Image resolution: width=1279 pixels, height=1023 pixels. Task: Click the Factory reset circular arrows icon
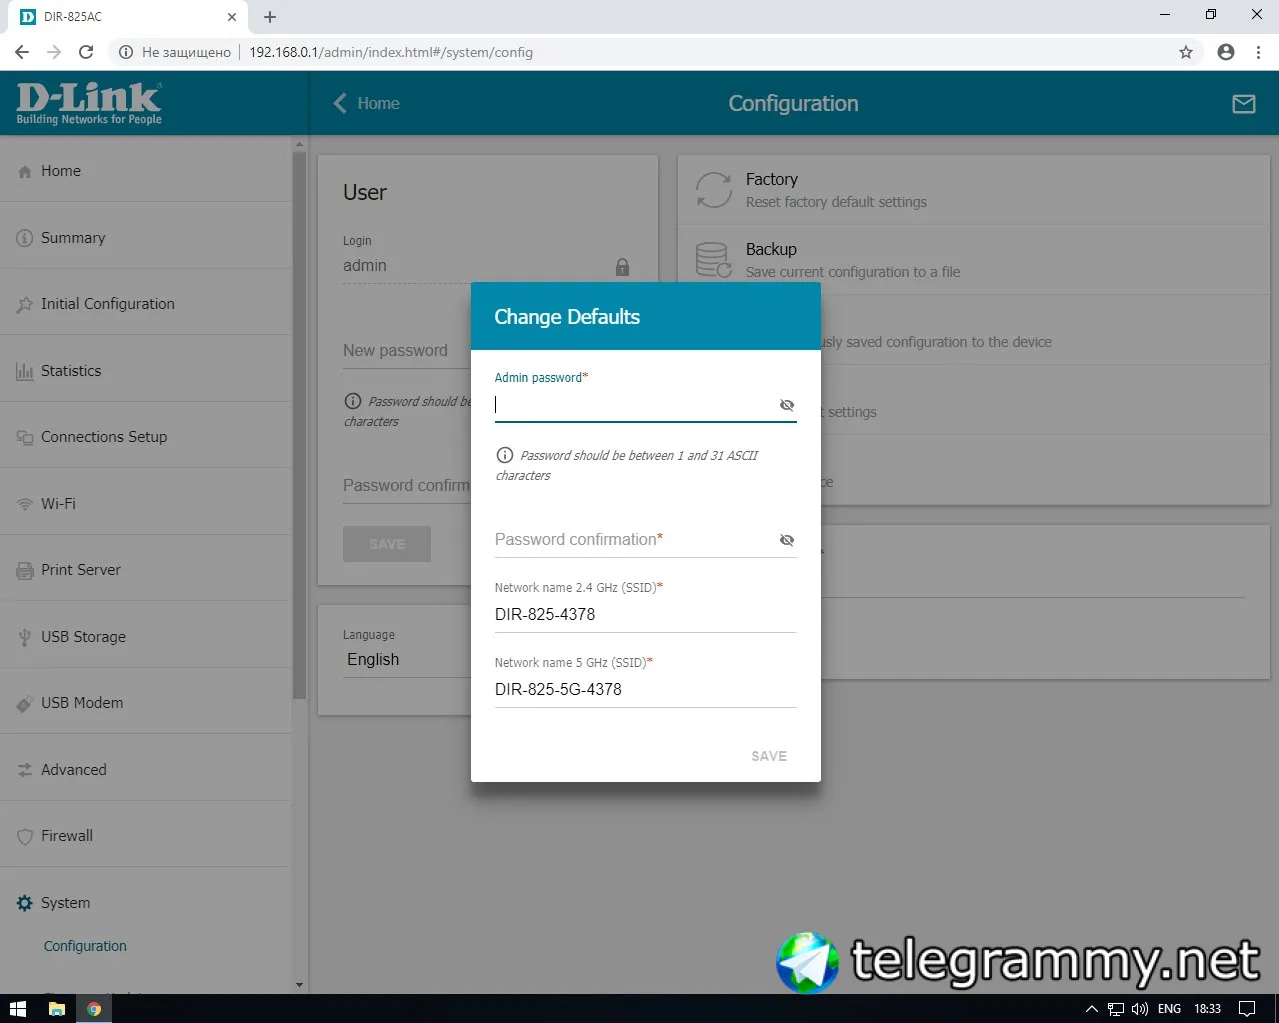point(713,190)
